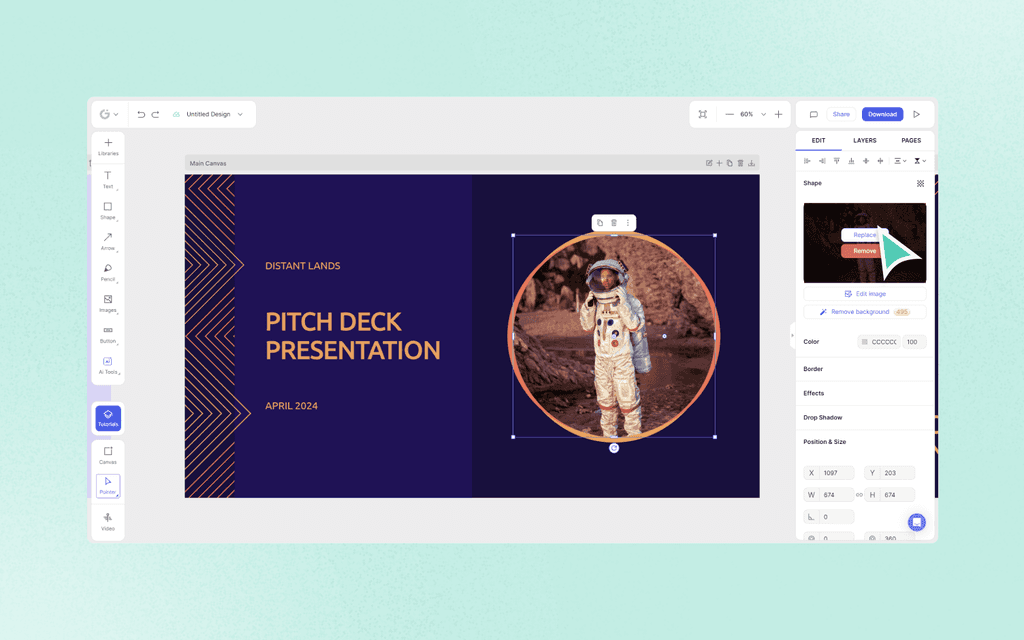
Task: Open the Untitled Design name dropdown
Action: 239,114
